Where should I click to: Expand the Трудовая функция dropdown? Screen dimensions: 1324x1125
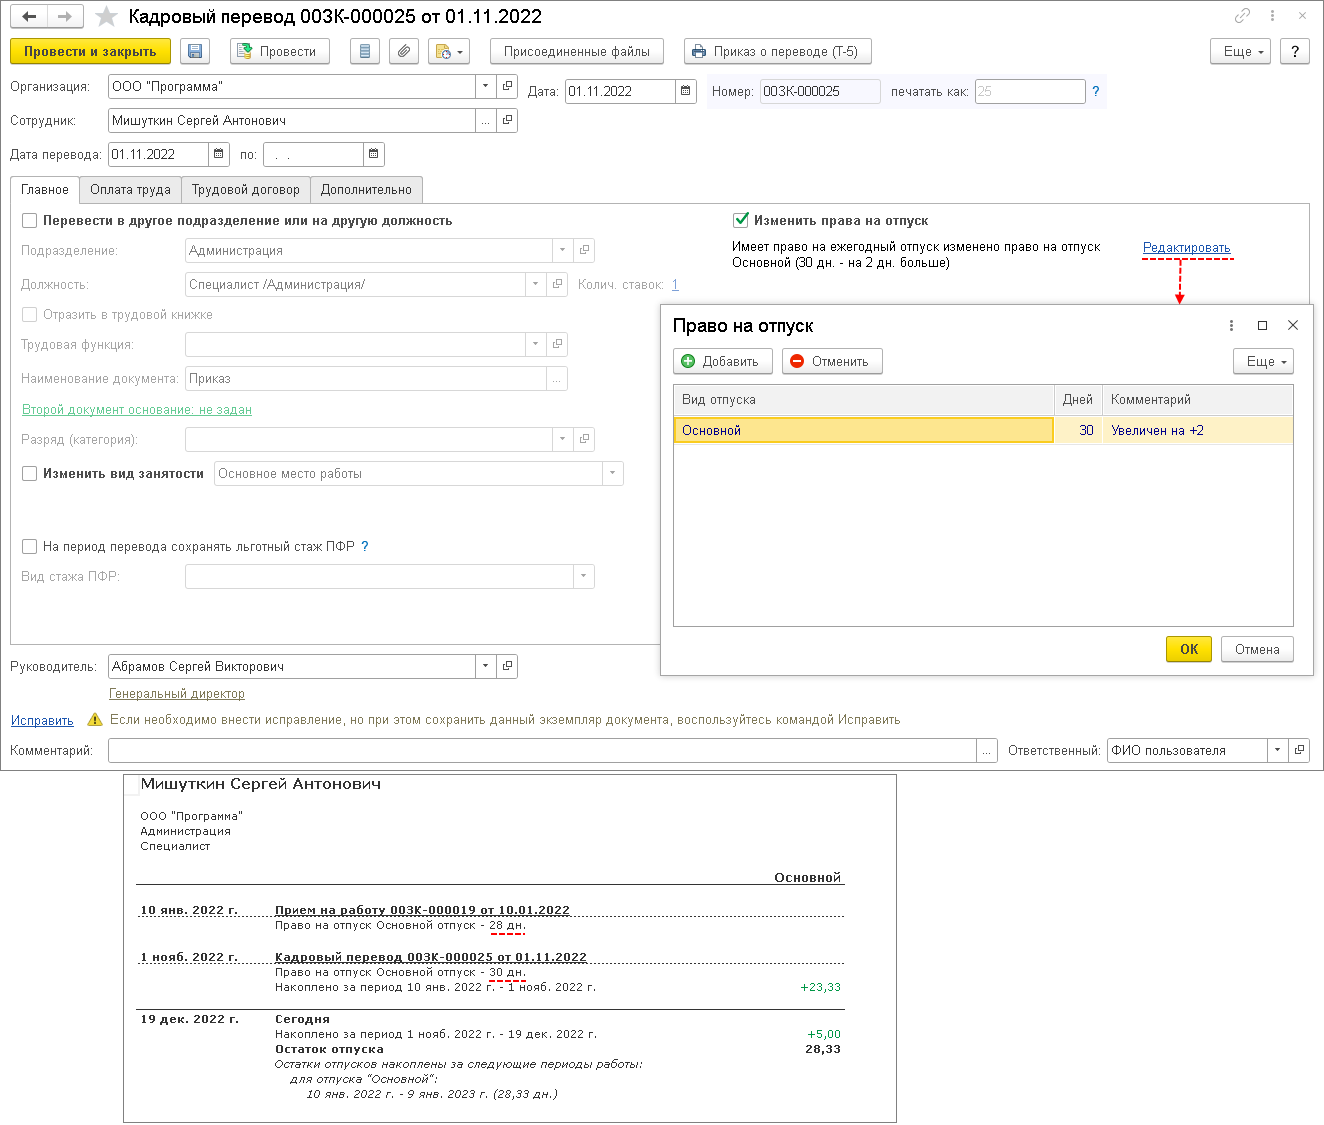click(x=535, y=344)
